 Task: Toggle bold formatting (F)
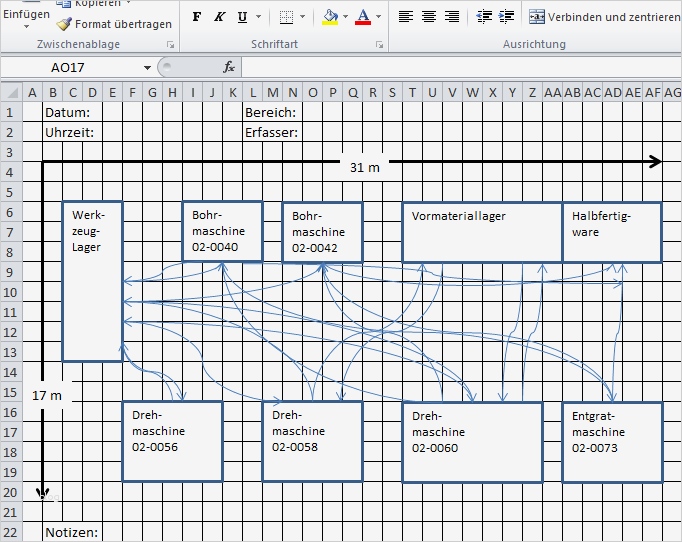click(197, 17)
